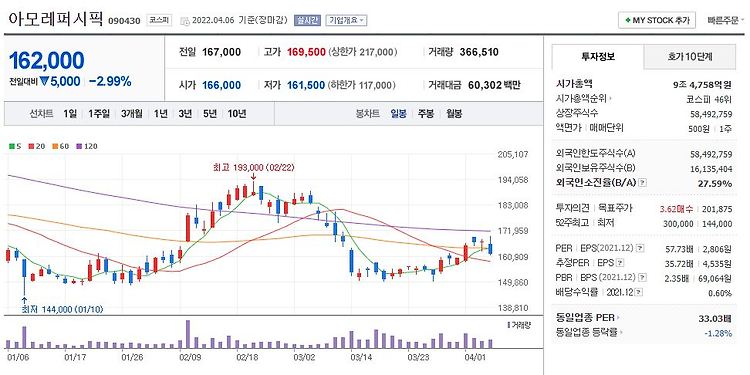Click the 거래량 volume legend marker

pyautogui.click(x=509, y=325)
